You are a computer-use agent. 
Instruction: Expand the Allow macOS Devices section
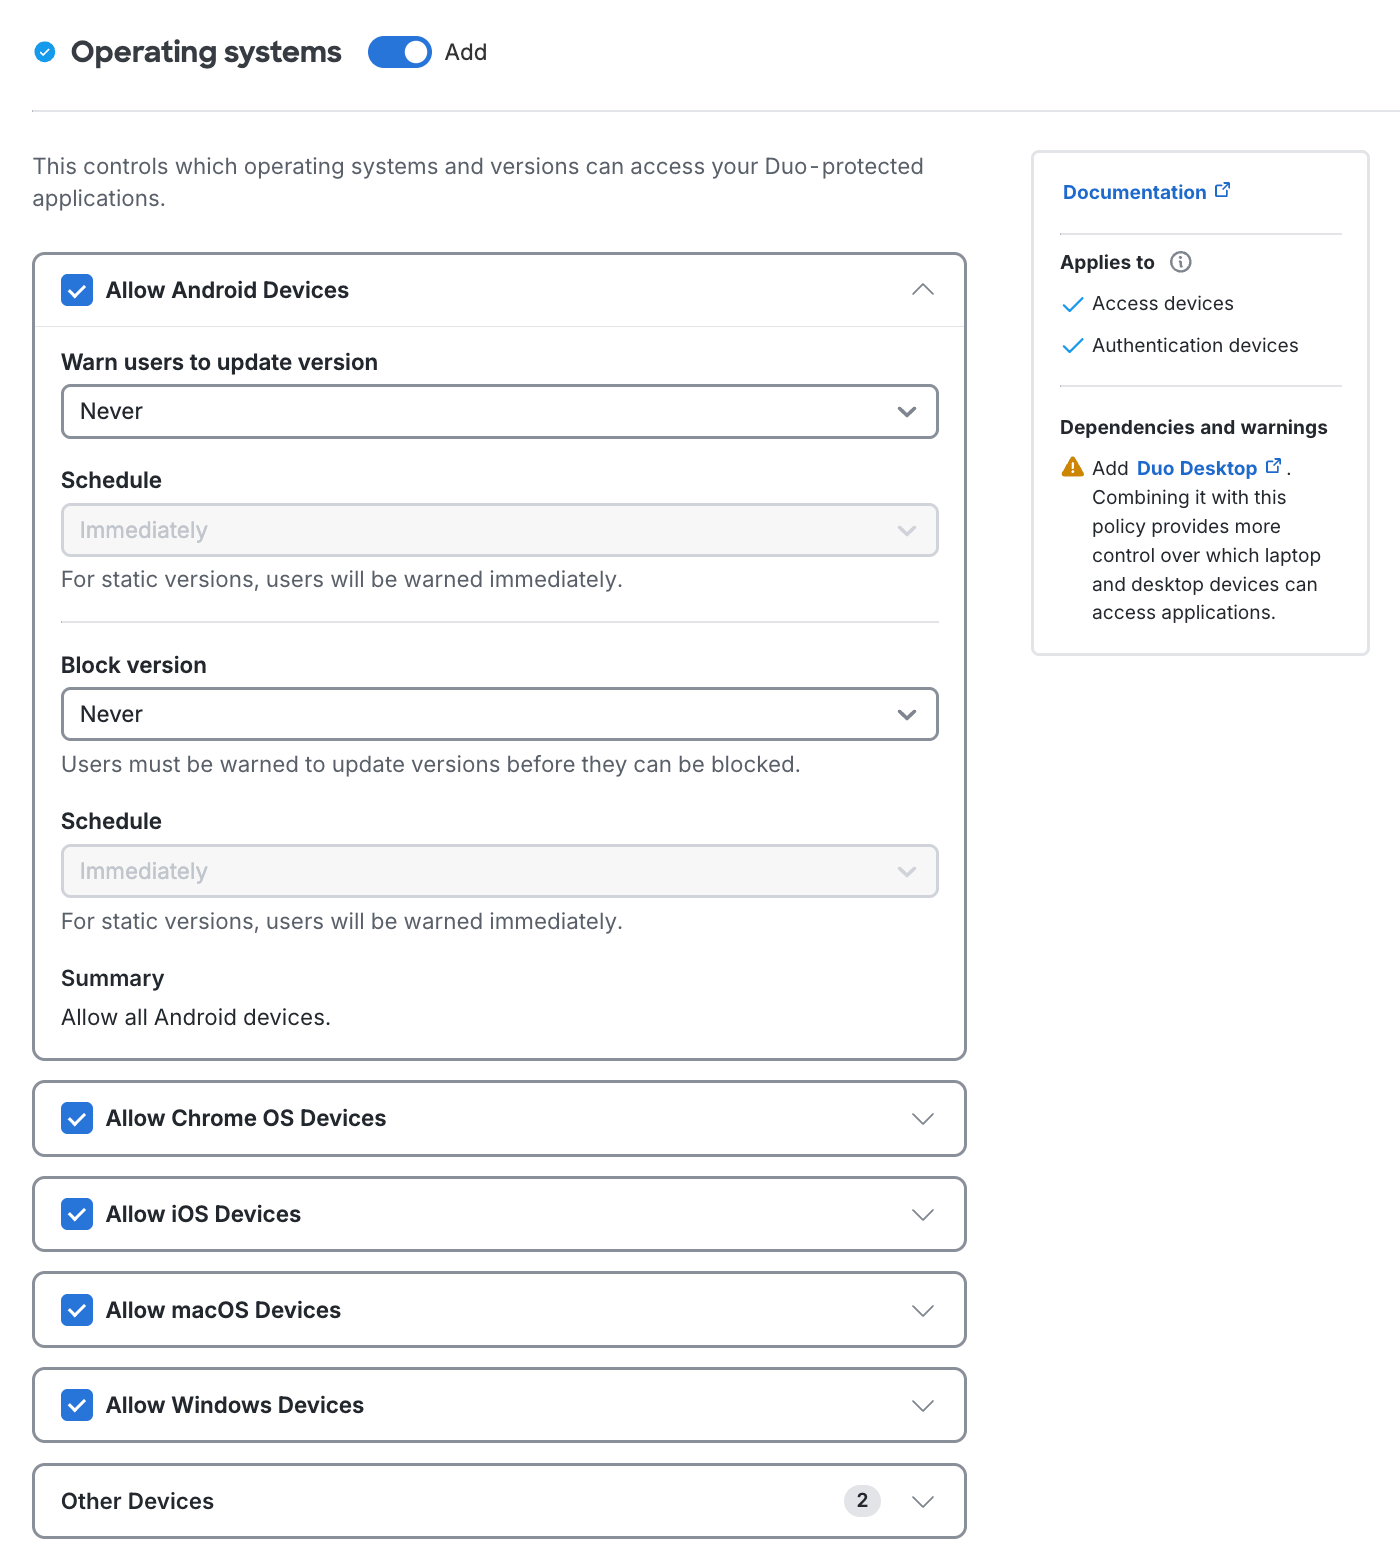[923, 1310]
